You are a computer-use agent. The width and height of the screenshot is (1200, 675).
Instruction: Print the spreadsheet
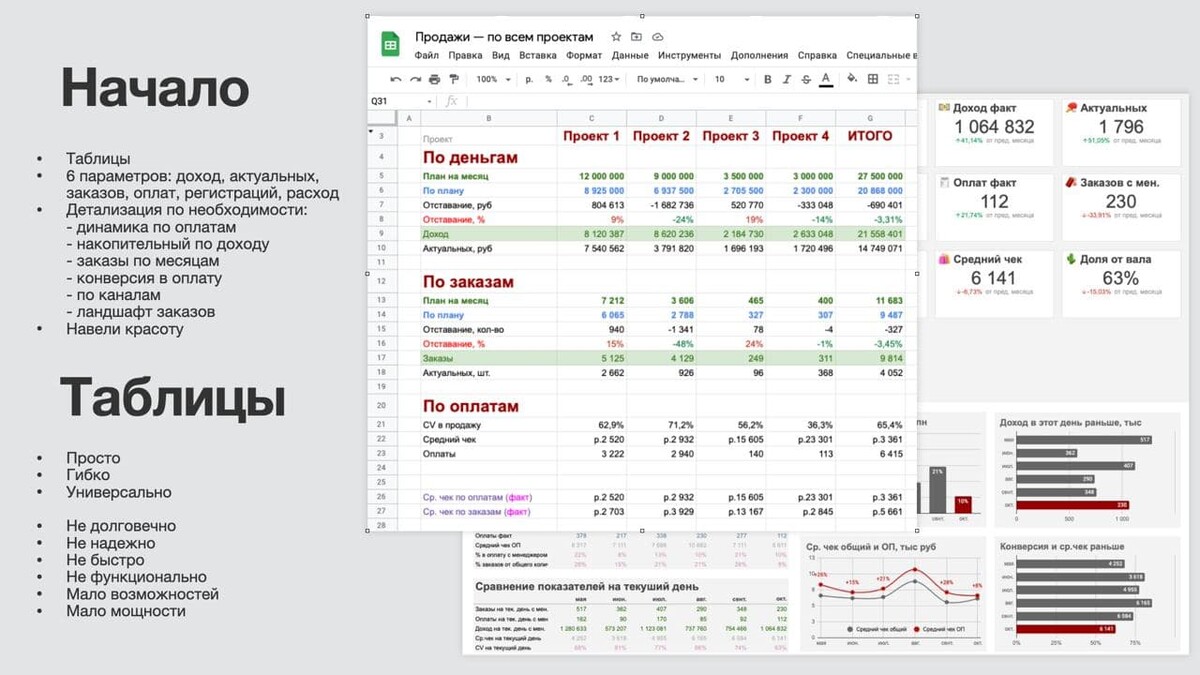(x=434, y=79)
